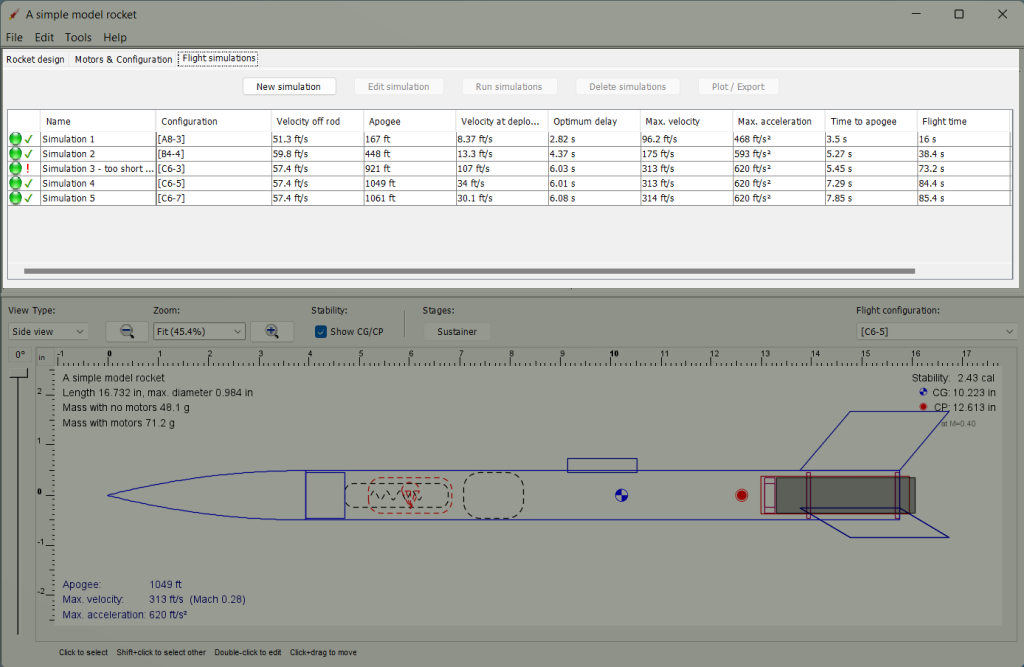Click the zoom in magnifier icon
The width and height of the screenshot is (1024, 667).
271,331
